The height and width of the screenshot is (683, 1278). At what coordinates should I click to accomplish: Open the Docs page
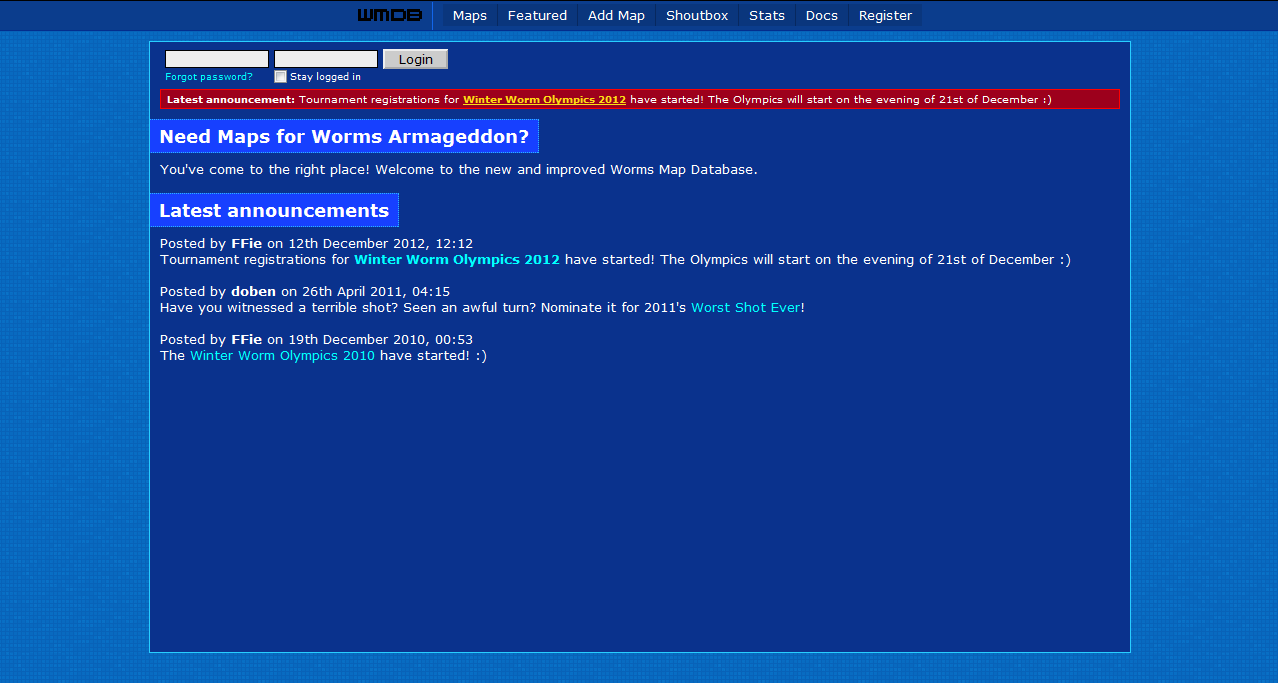click(822, 15)
